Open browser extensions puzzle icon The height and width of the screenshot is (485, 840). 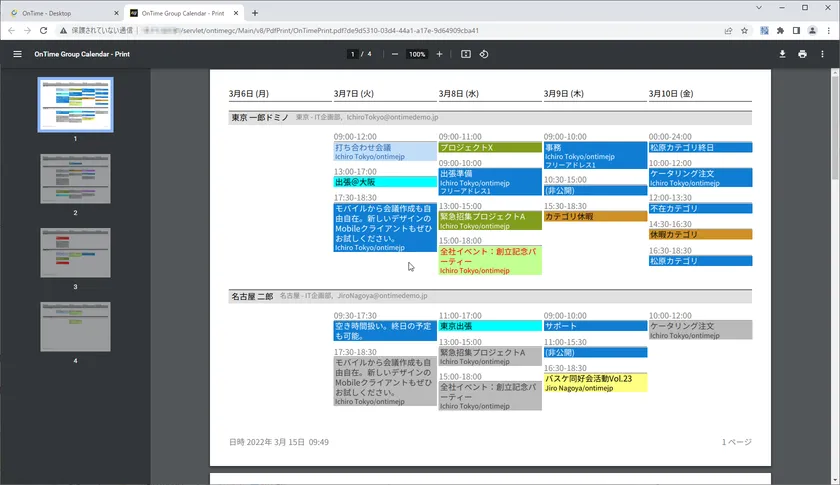[780, 31]
